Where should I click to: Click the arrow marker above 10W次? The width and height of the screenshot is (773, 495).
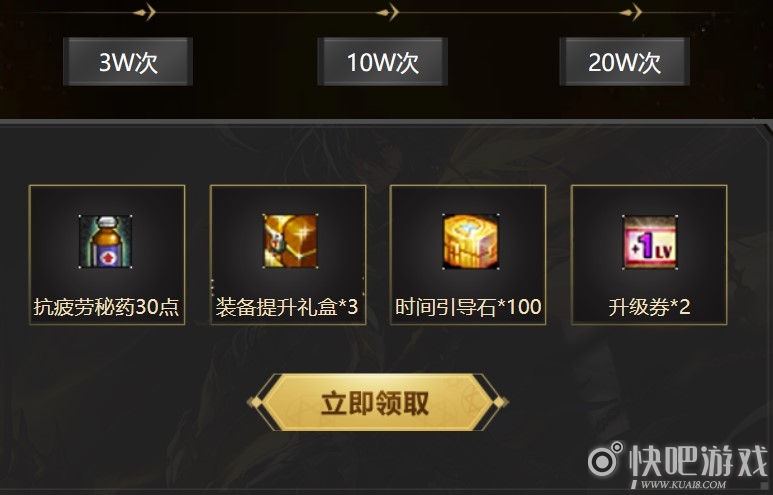[388, 12]
